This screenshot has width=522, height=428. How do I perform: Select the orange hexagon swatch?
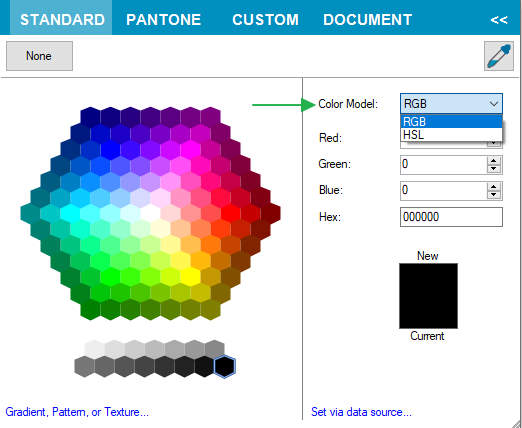click(x=210, y=245)
